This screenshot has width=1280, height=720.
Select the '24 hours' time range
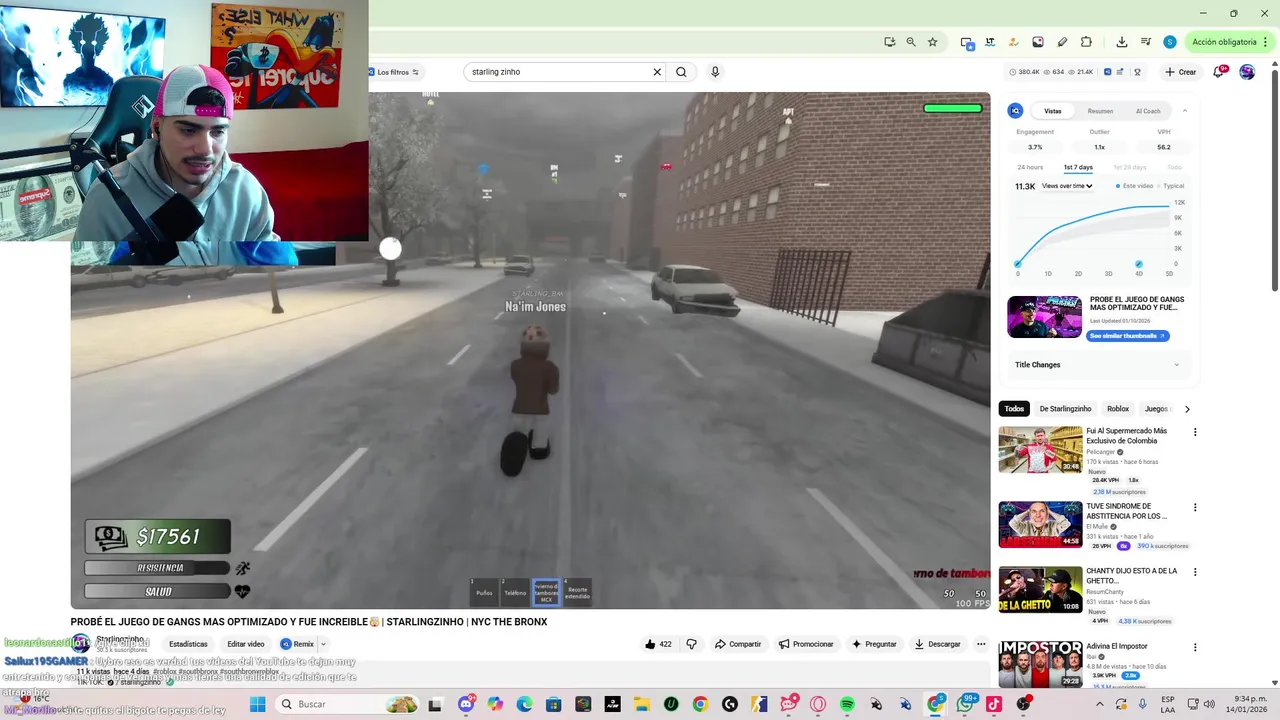tap(1030, 167)
